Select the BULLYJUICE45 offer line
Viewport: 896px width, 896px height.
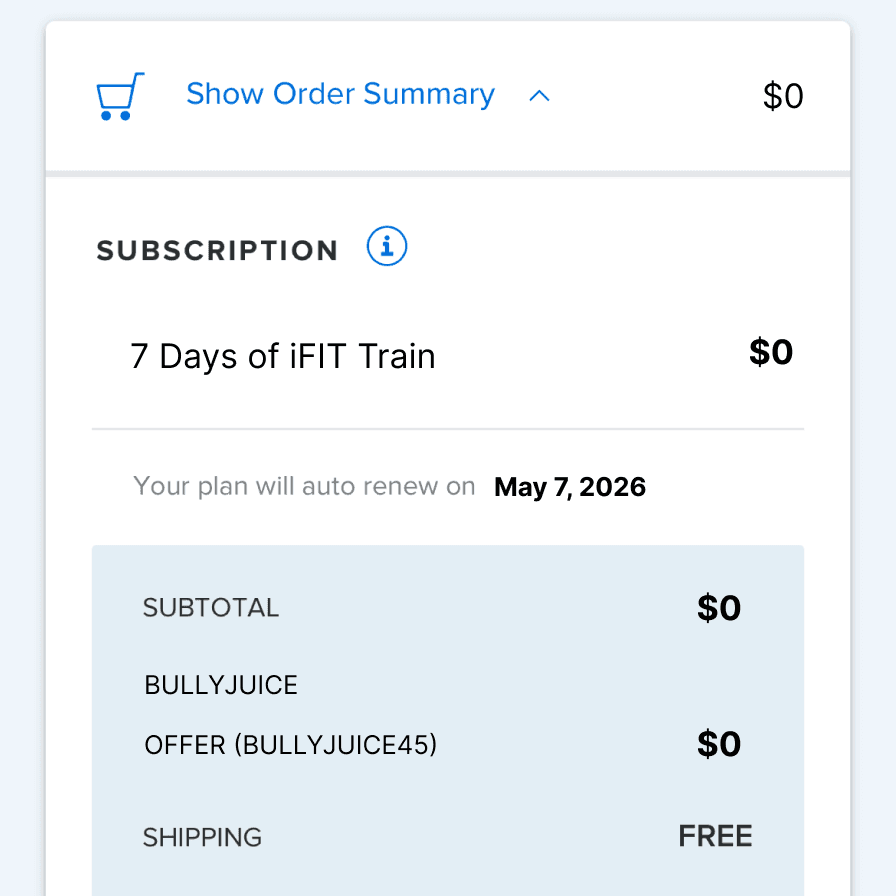click(290, 744)
